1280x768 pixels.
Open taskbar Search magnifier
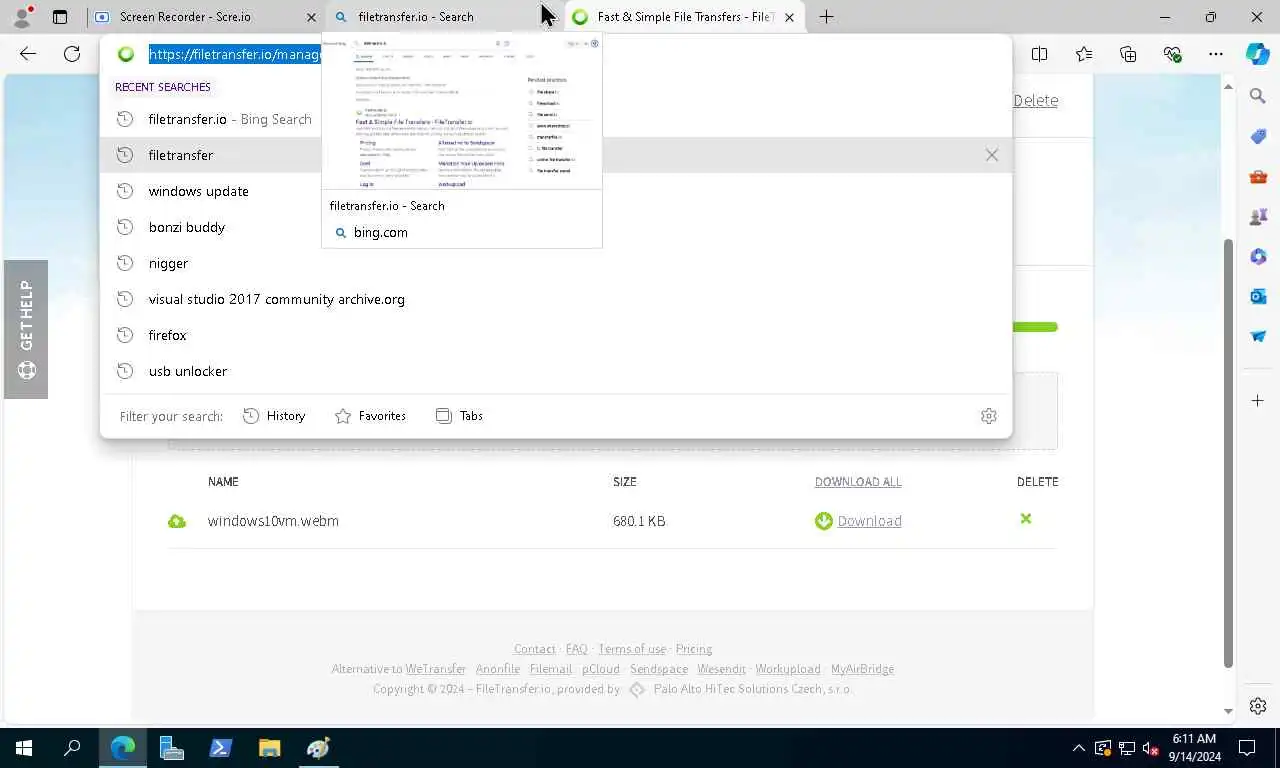pos(72,748)
